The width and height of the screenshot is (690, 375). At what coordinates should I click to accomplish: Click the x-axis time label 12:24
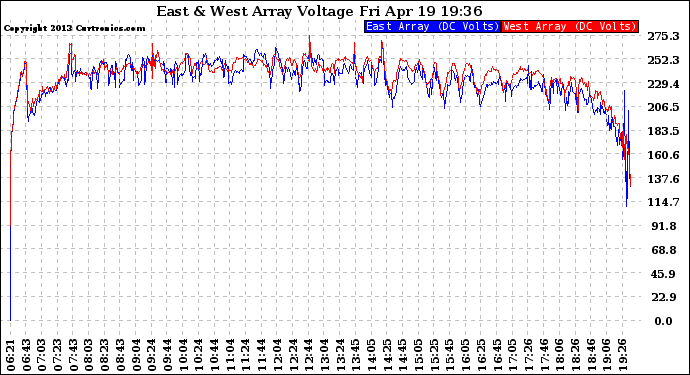click(x=293, y=355)
